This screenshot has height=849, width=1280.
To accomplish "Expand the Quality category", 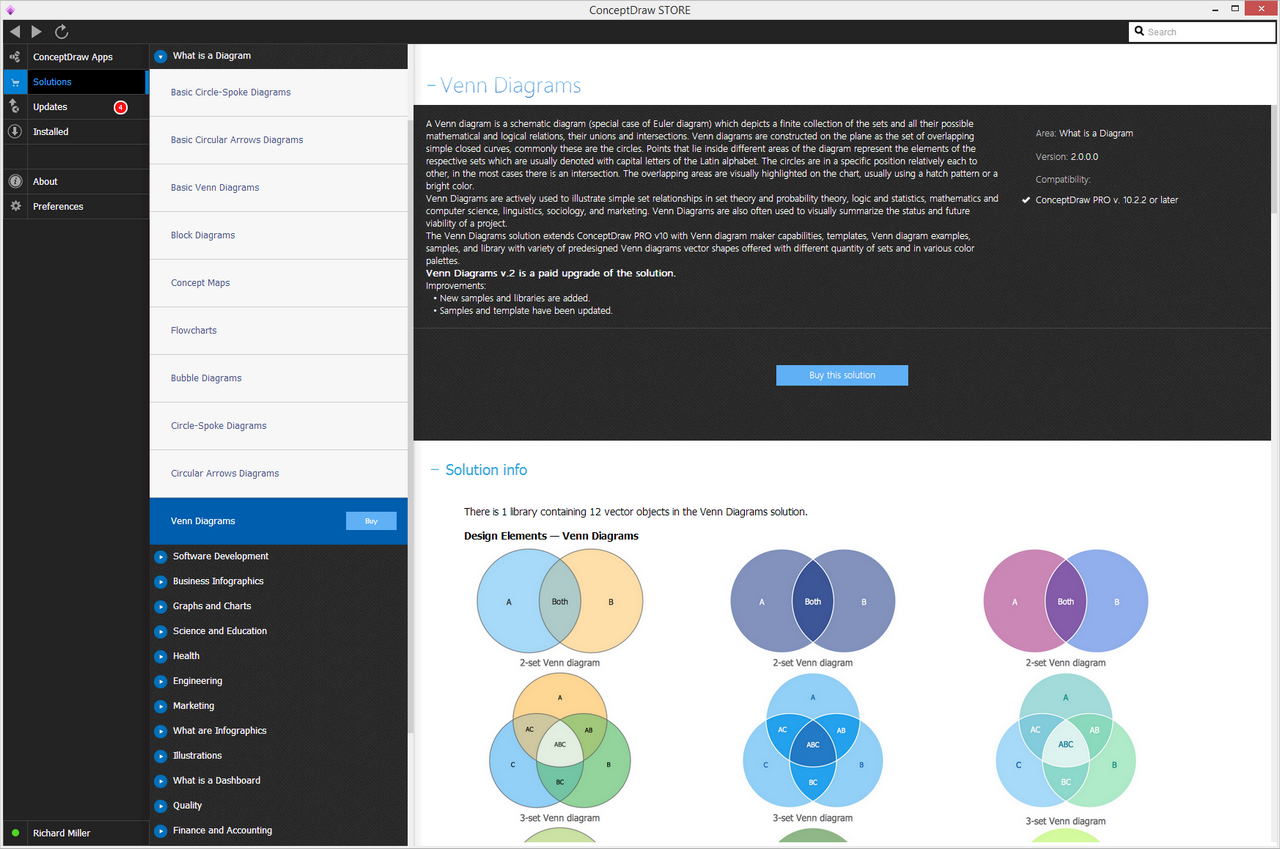I will tap(160, 807).
